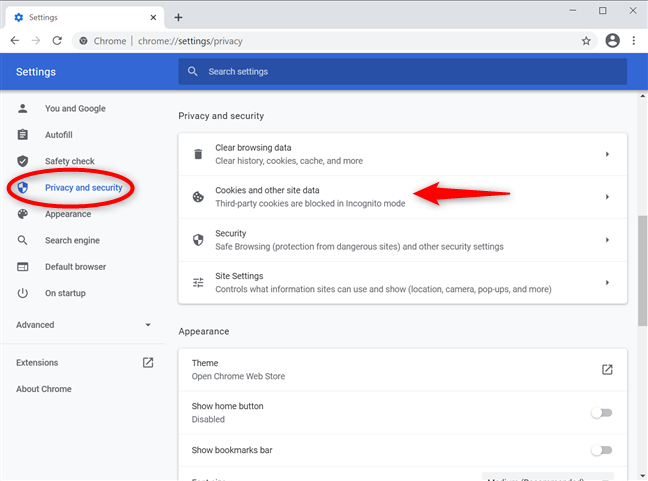The height and width of the screenshot is (481, 648).
Task: Click the Safety check shield icon
Action: (23, 161)
